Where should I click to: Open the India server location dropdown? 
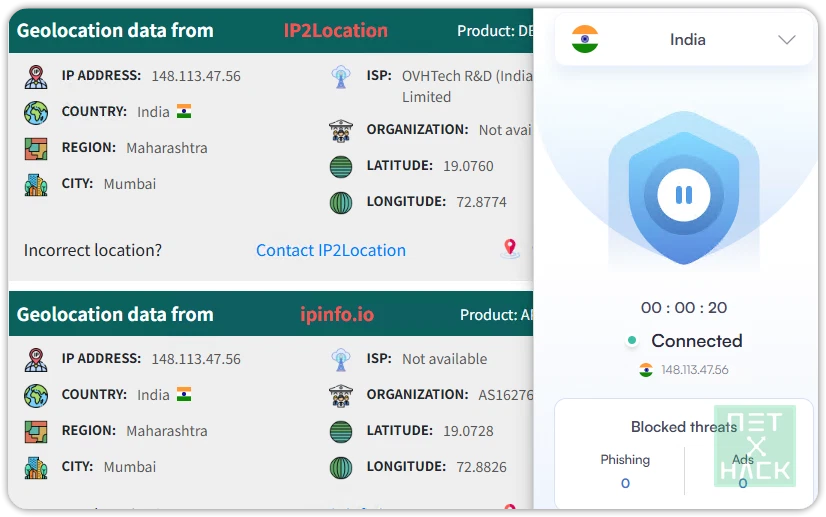point(683,40)
